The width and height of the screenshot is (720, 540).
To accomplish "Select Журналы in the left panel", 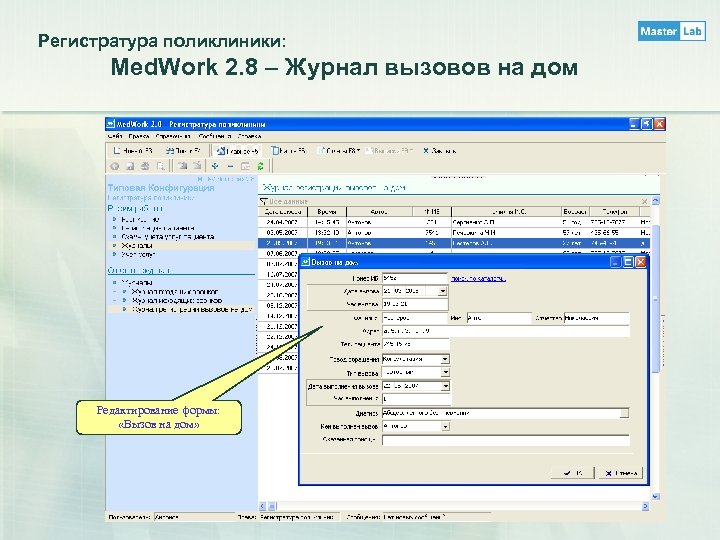I will pyautogui.click(x=137, y=246).
